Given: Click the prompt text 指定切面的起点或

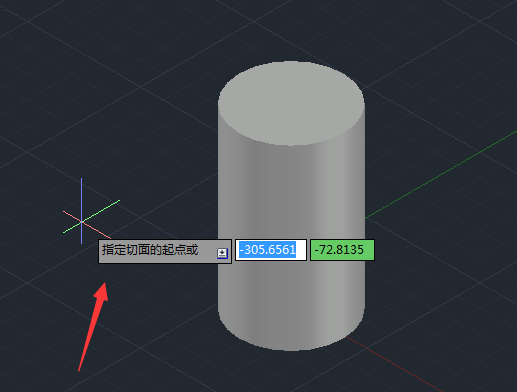Looking at the screenshot, I should (x=150, y=250).
